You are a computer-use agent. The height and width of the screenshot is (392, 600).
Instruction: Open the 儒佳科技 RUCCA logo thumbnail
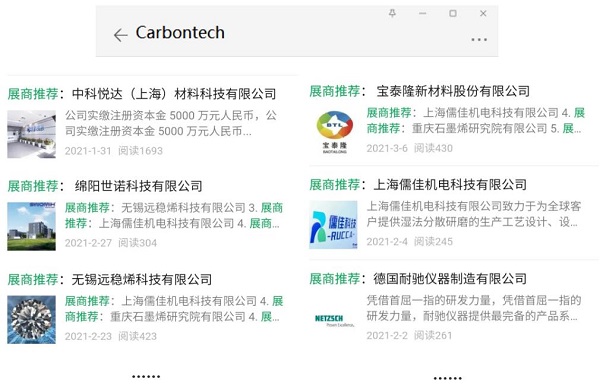pyautogui.click(x=333, y=225)
